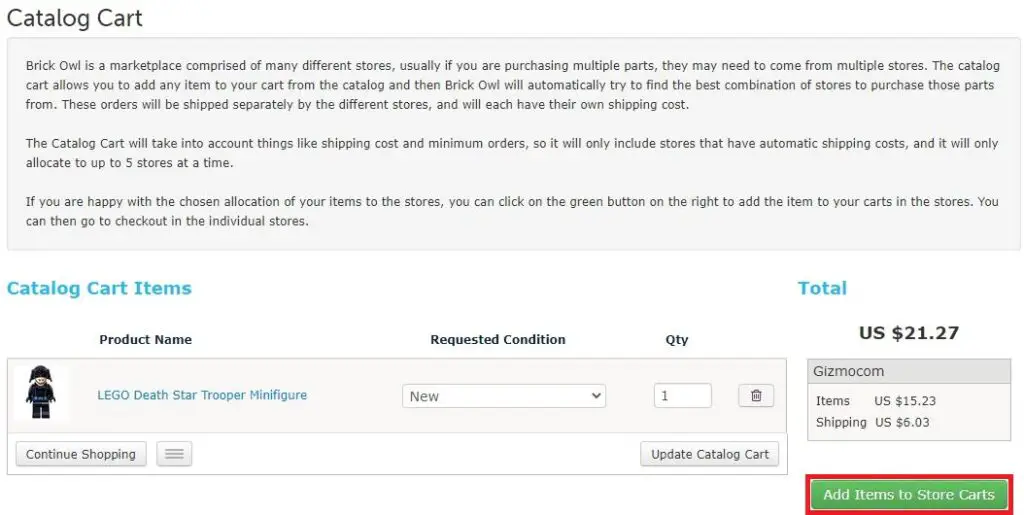Open the Requested Condition dropdown set to New
This screenshot has height=515, width=1024.
point(504,396)
